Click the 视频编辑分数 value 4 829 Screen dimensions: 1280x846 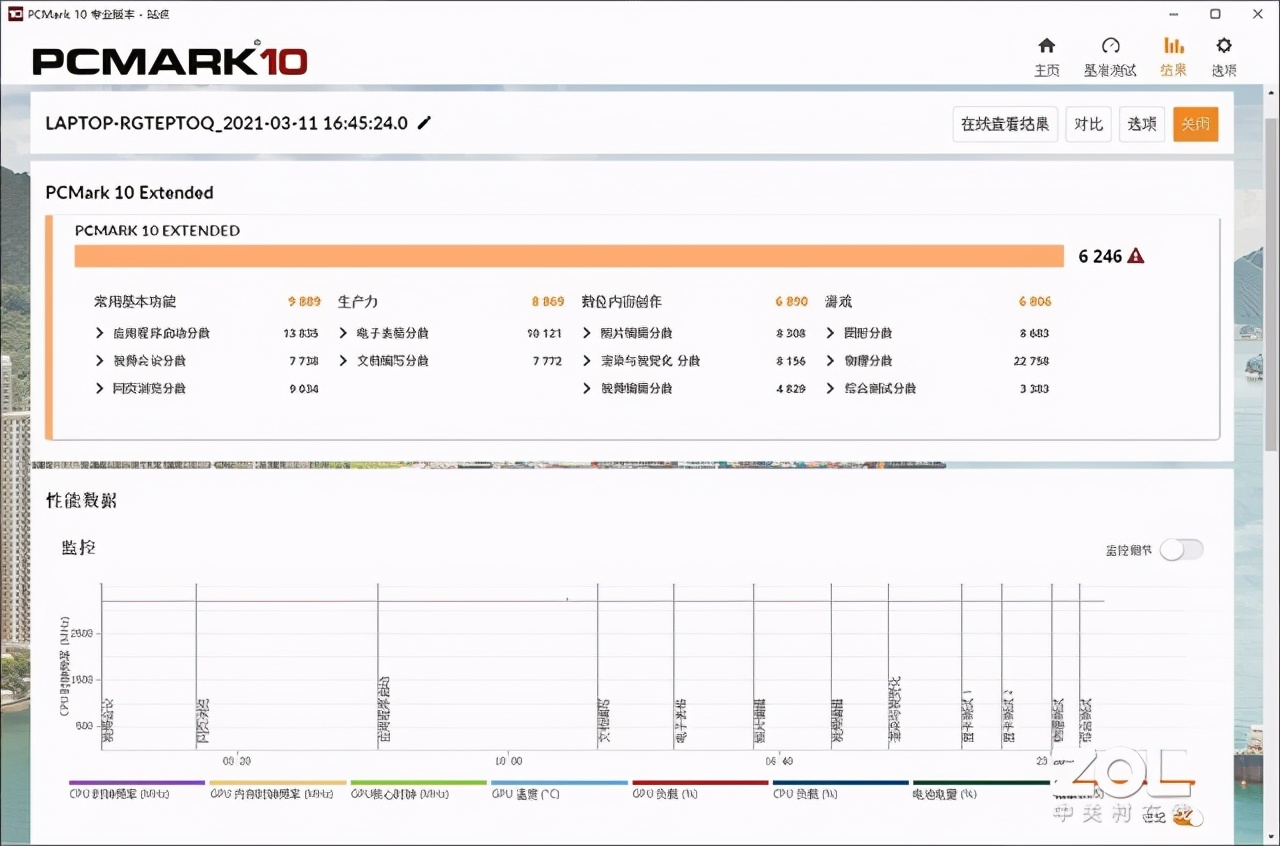791,388
